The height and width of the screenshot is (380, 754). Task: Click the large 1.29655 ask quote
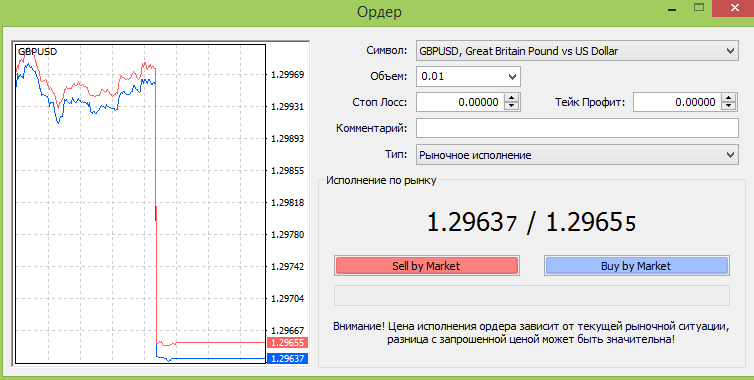[591, 223]
